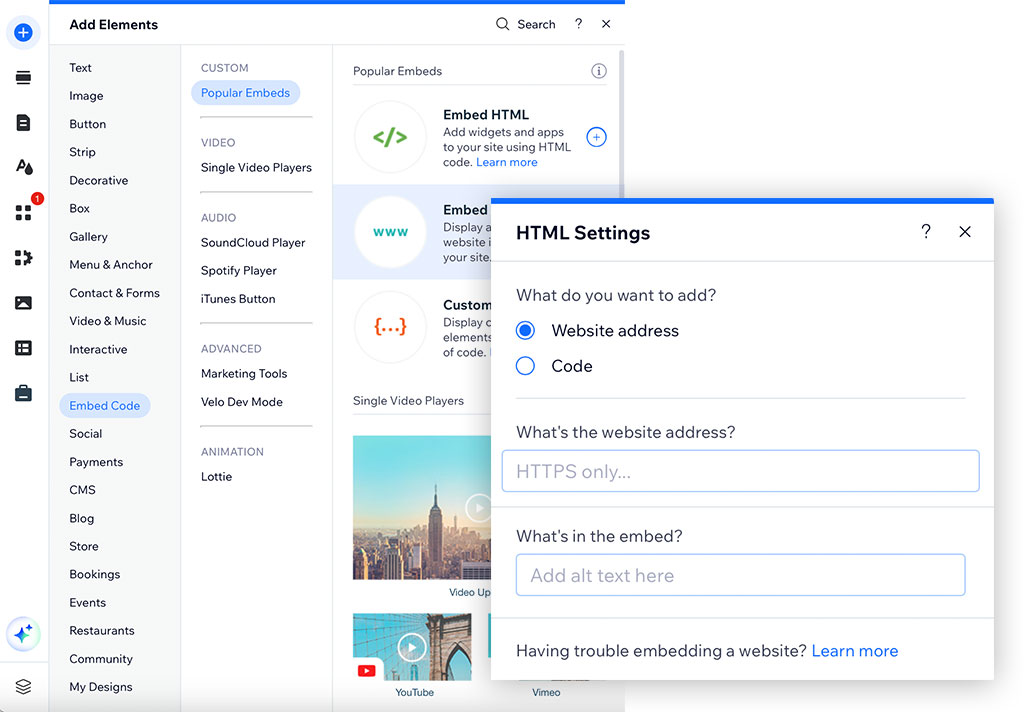
Task: Open the Spotify Player option
Action: [x=238, y=270]
